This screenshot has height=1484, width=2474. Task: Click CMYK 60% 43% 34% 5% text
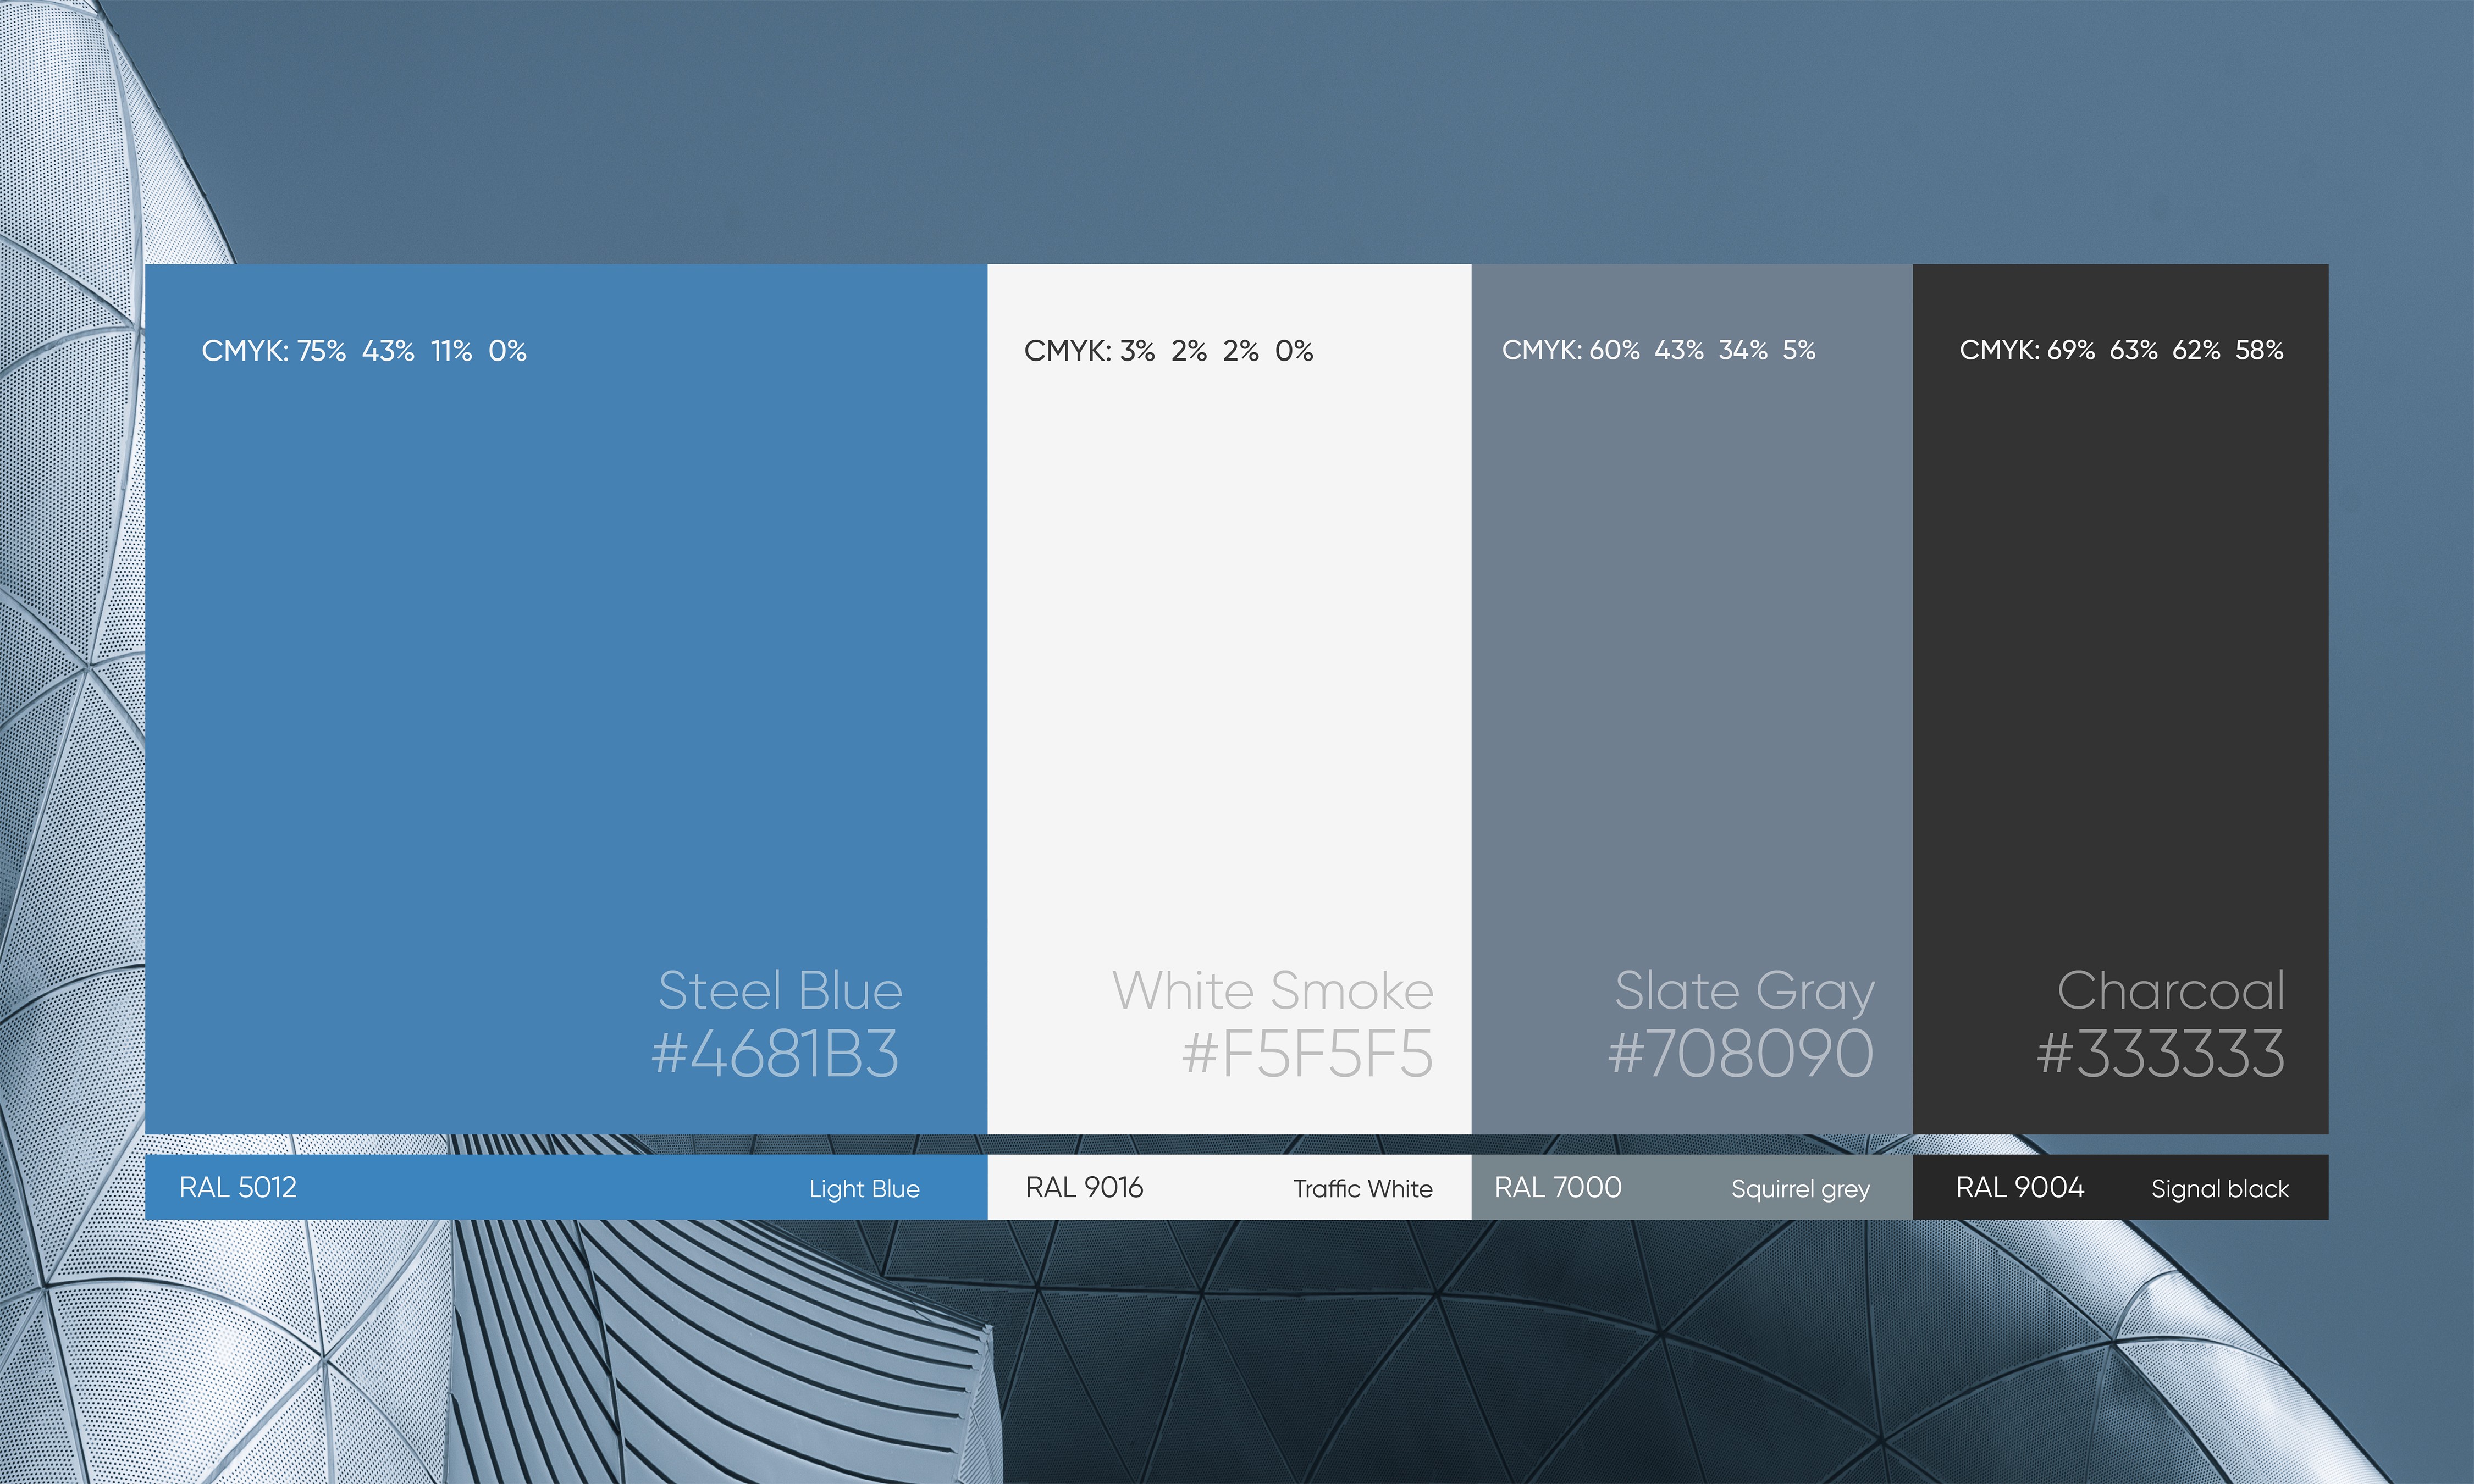pos(1658,350)
